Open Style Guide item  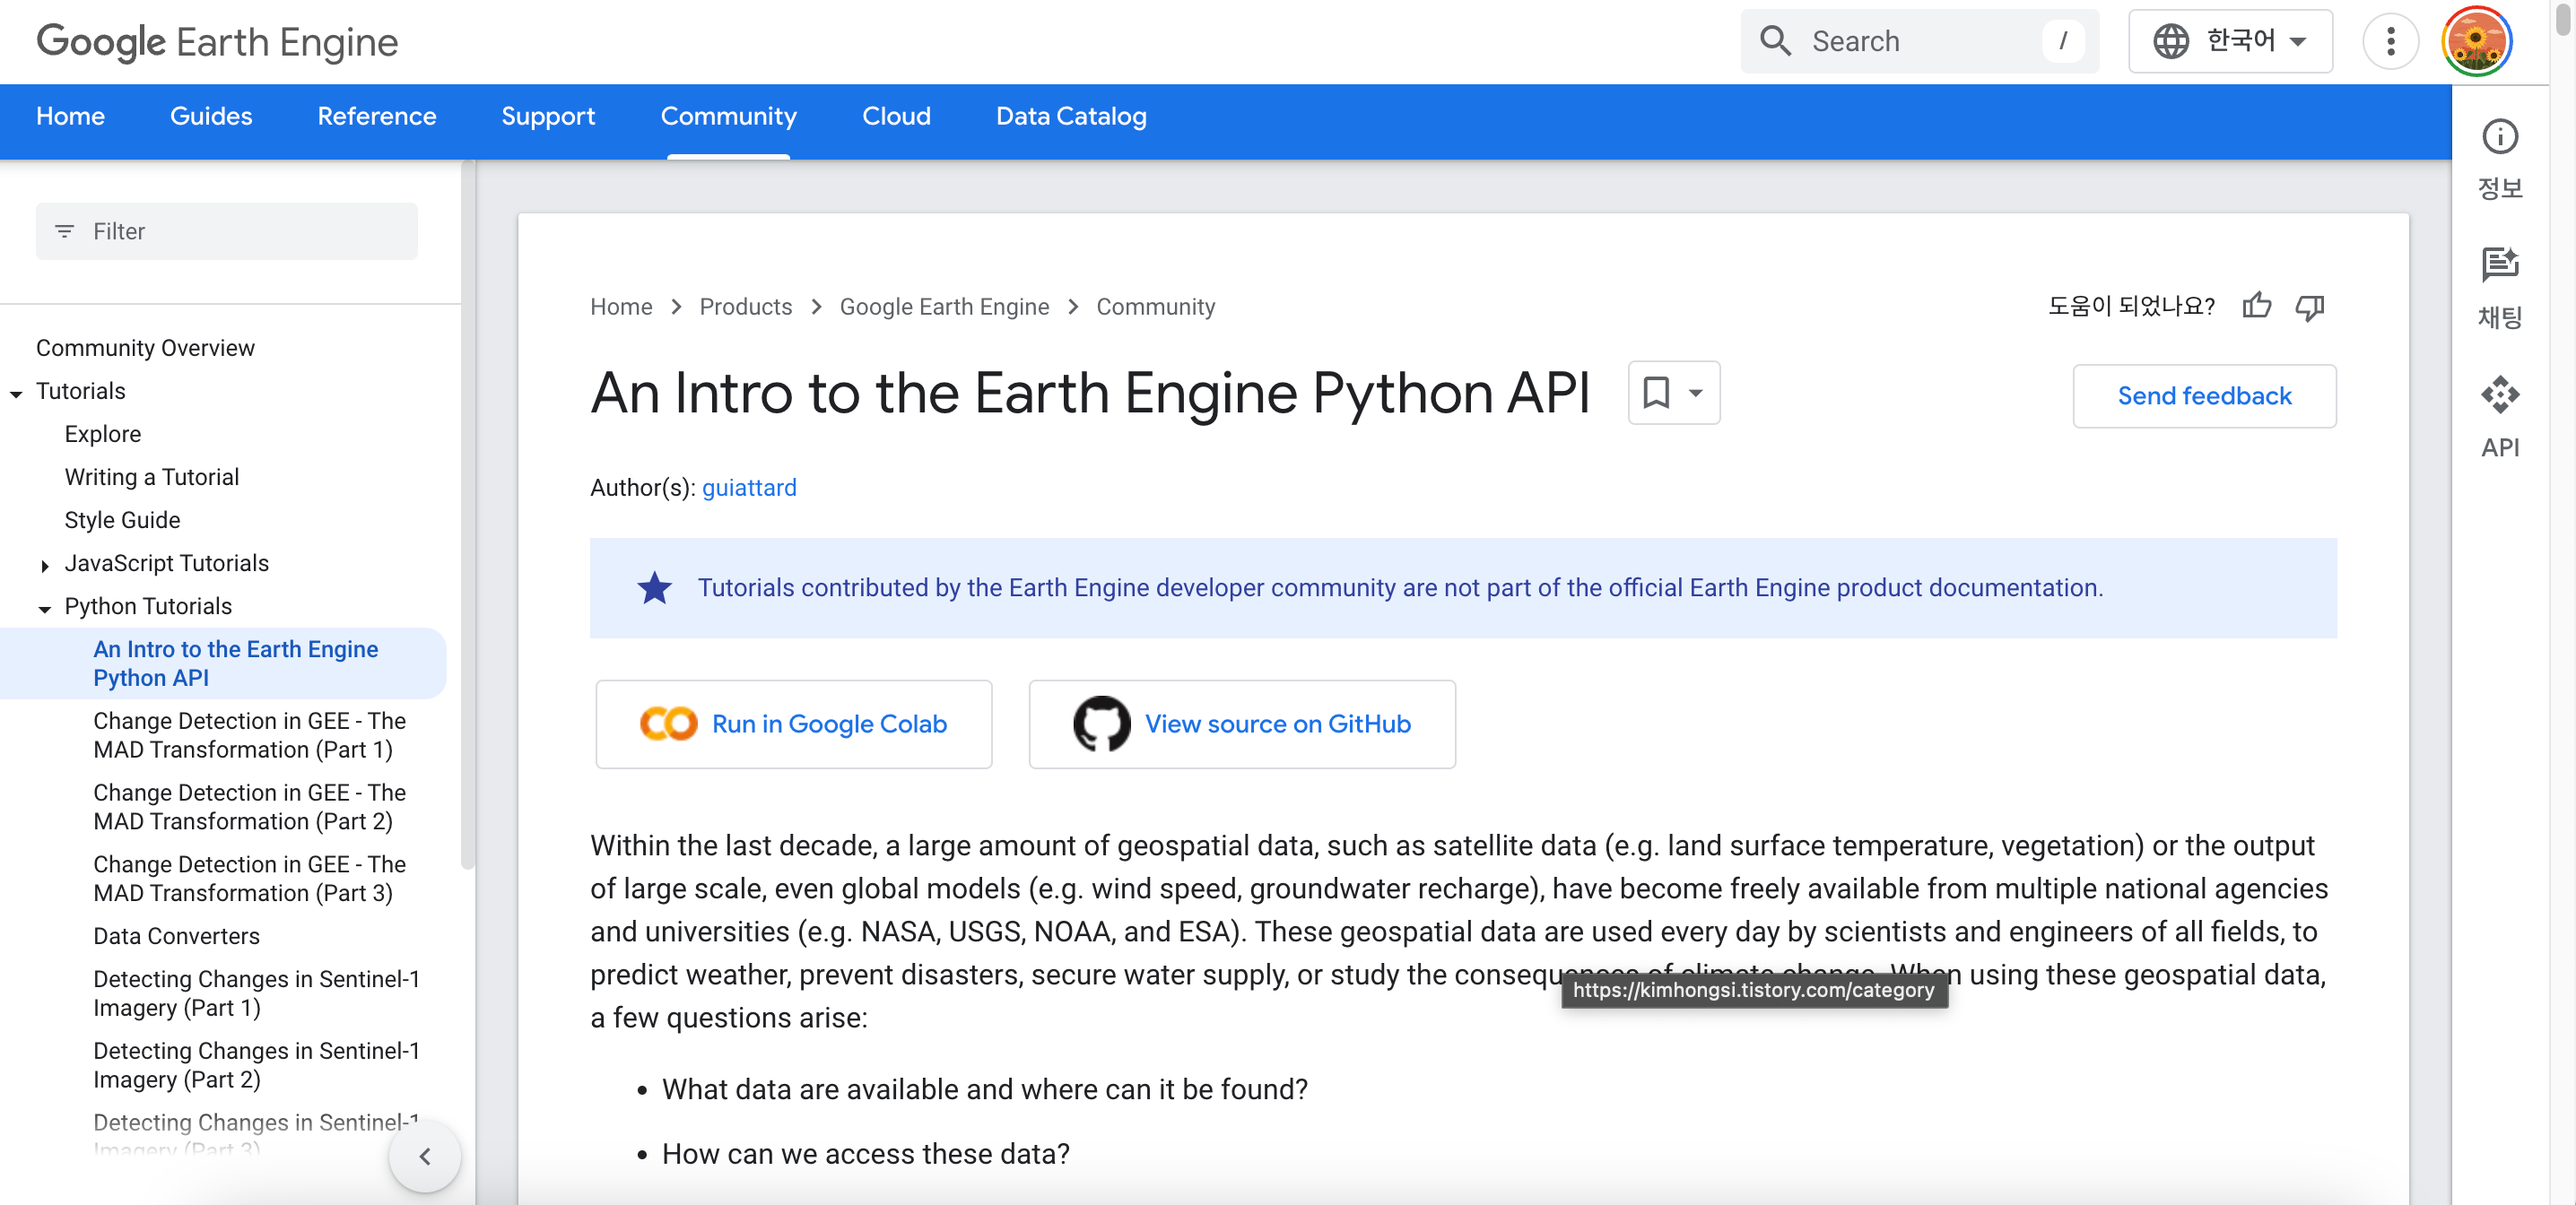122,519
